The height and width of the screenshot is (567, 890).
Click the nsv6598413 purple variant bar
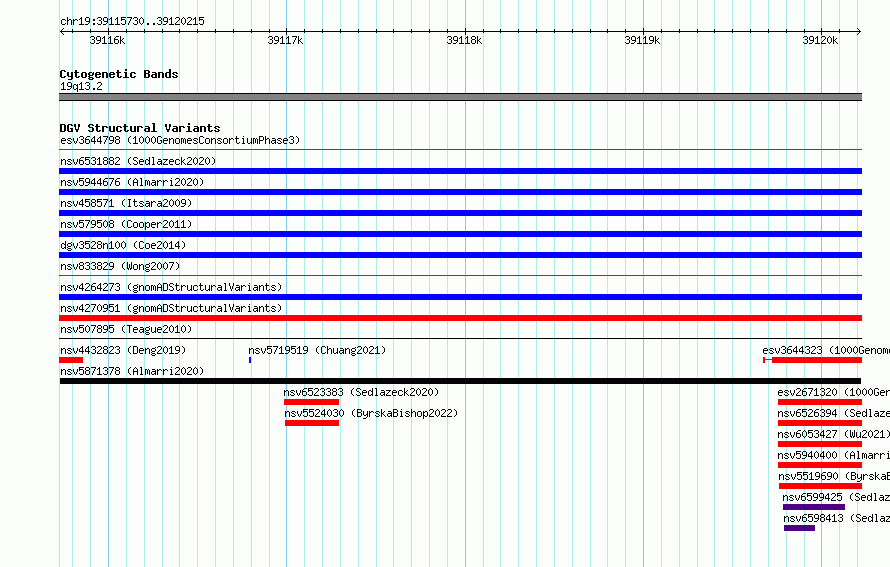pos(799,528)
